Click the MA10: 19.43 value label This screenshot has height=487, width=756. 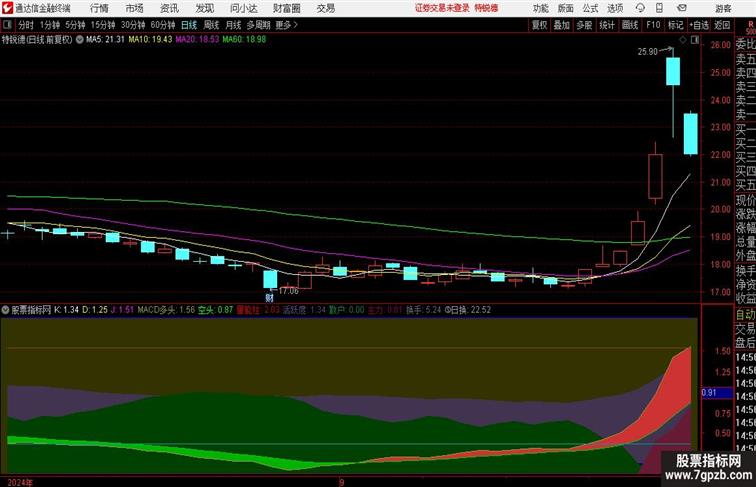pyautogui.click(x=150, y=40)
